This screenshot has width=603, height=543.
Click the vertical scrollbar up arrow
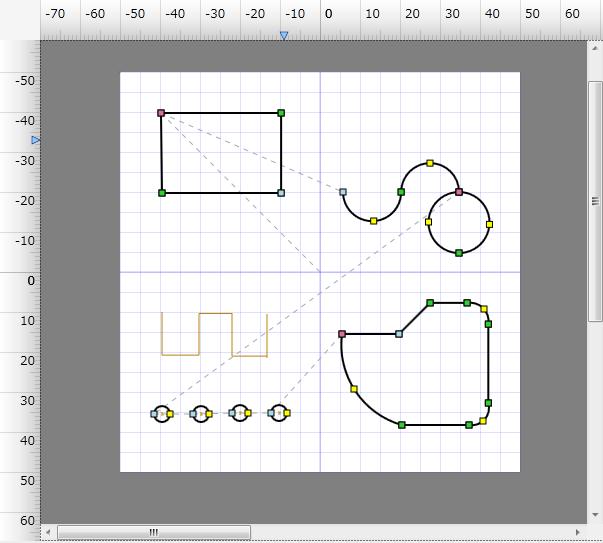594,47
